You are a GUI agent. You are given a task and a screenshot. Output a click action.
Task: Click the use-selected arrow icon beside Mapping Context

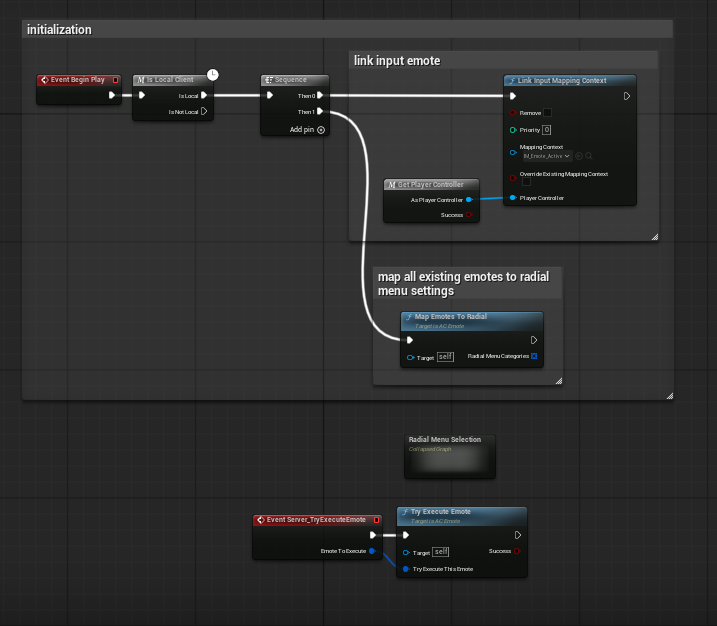tap(580, 156)
